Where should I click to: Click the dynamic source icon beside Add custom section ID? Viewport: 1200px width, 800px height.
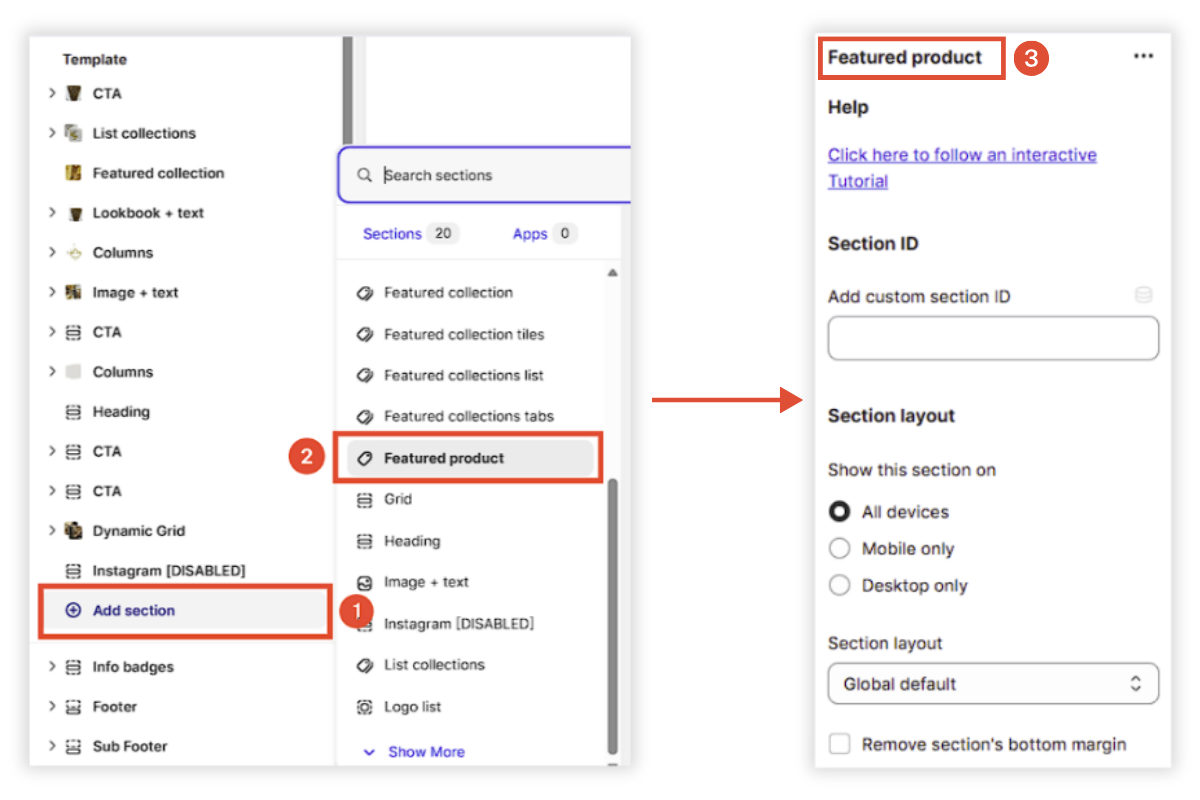pos(1144,294)
